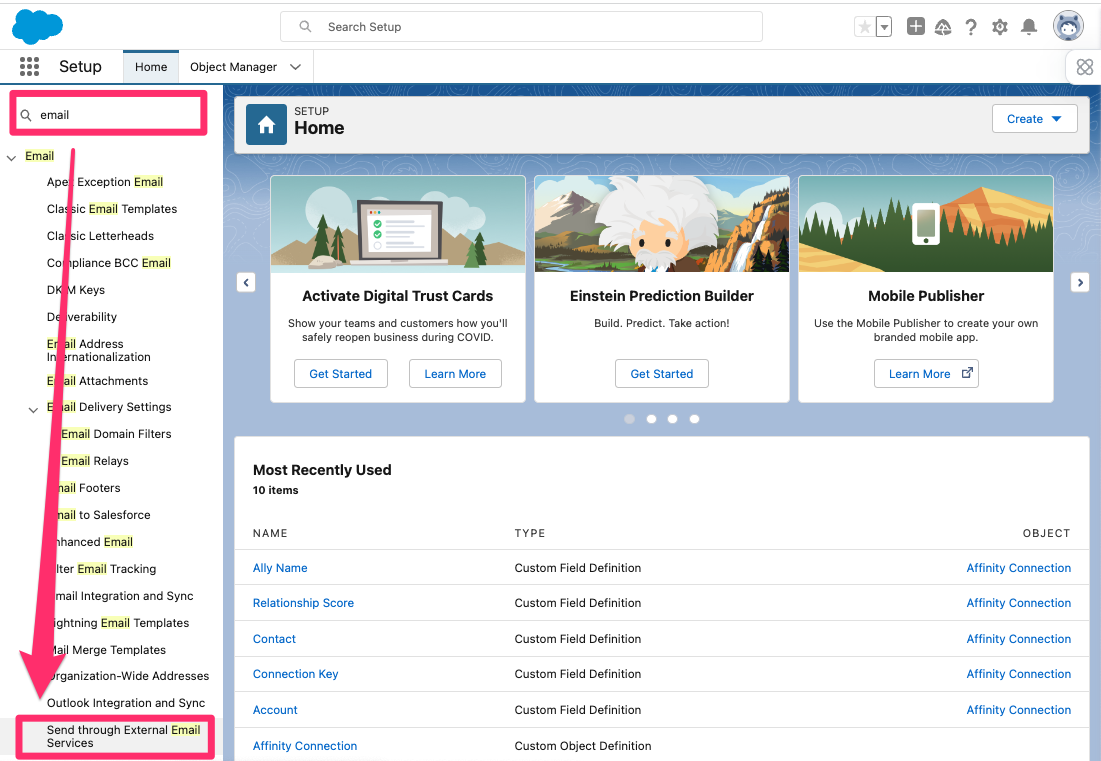The width and height of the screenshot is (1101, 761).
Task: Open the Create dropdown menu
Action: tap(1034, 118)
